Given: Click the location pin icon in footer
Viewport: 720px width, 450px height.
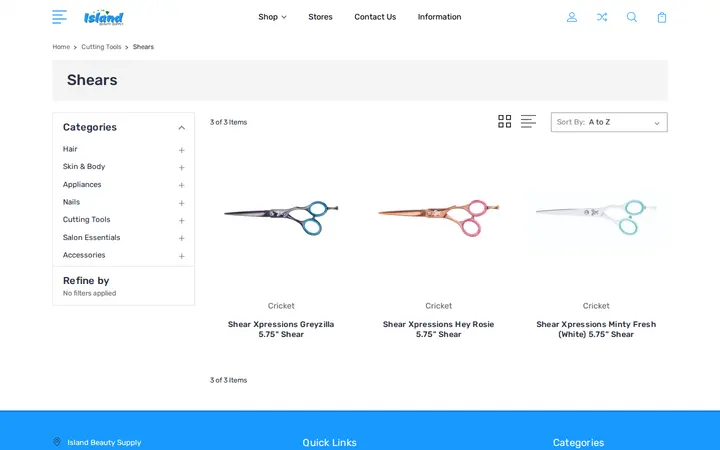Looking at the screenshot, I should pyautogui.click(x=56, y=442).
